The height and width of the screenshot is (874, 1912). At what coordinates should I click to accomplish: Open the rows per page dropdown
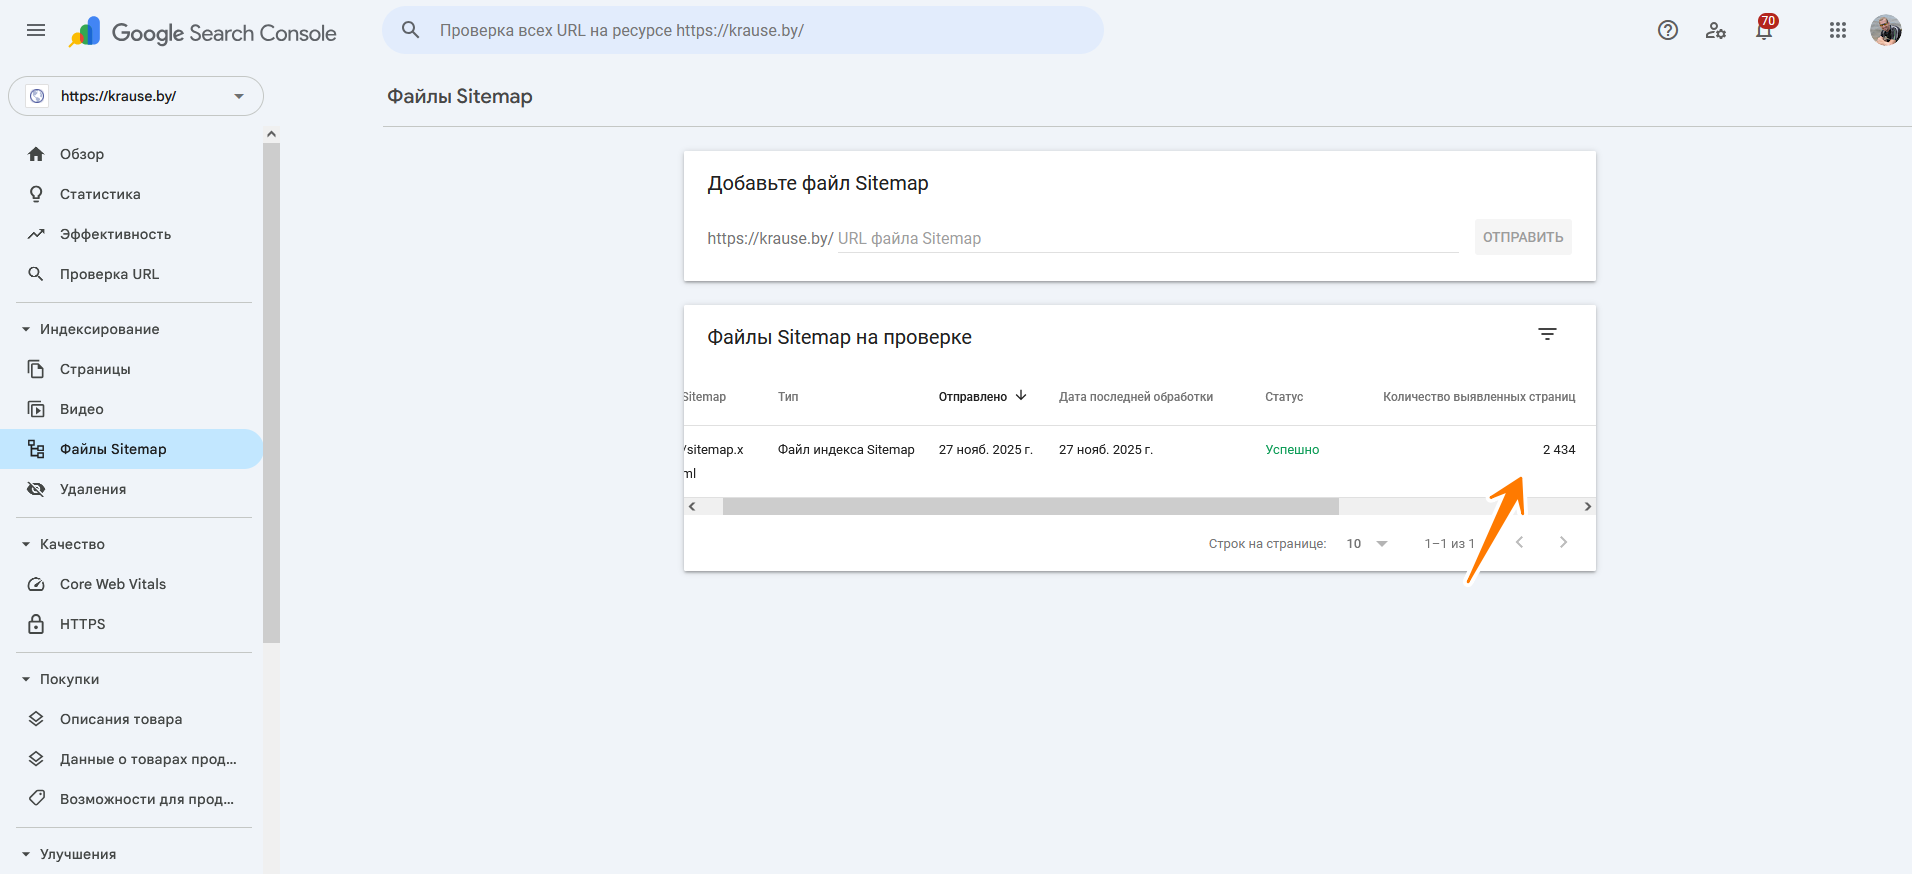[1366, 544]
